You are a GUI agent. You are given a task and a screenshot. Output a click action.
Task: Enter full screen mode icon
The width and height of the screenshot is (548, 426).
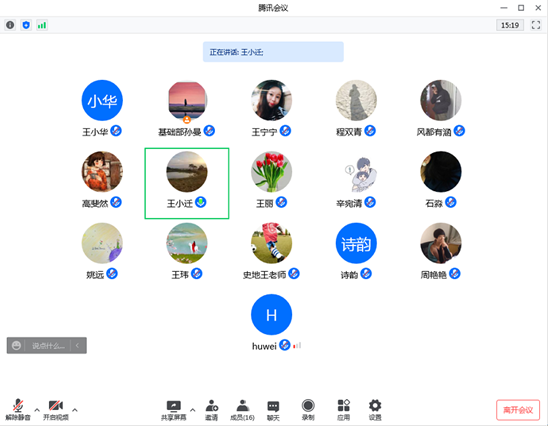point(536,25)
